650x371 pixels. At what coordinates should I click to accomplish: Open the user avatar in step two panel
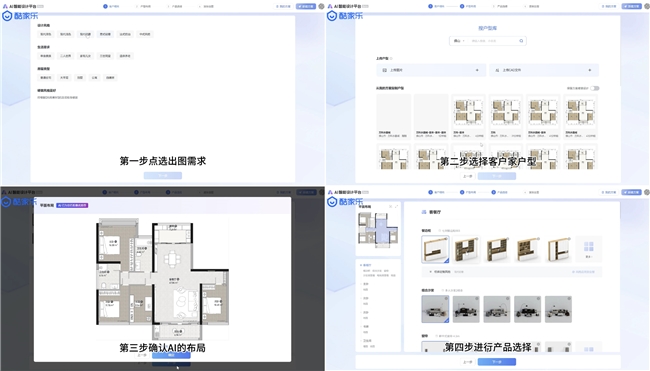[647, 6]
